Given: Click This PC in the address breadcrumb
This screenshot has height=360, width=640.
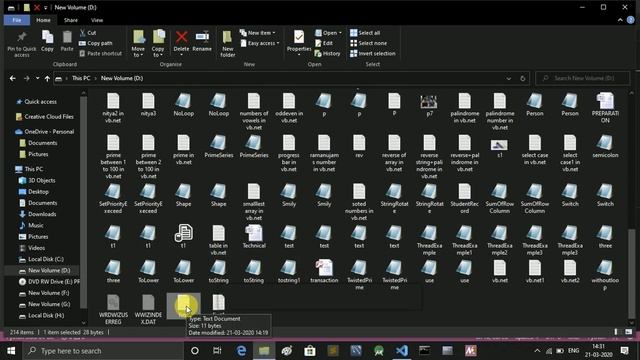Looking at the screenshot, I should pyautogui.click(x=81, y=78).
